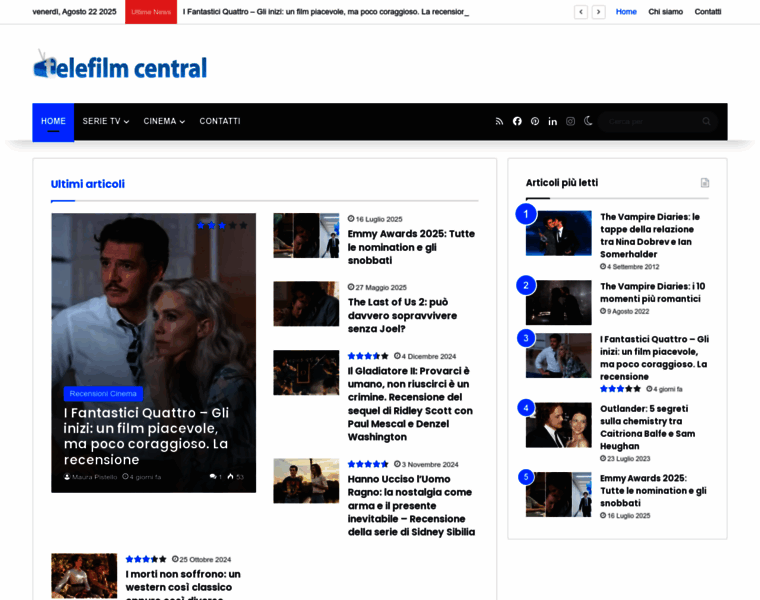Click the Articoli più letti document icon
This screenshot has width=760, height=600.
705,183
